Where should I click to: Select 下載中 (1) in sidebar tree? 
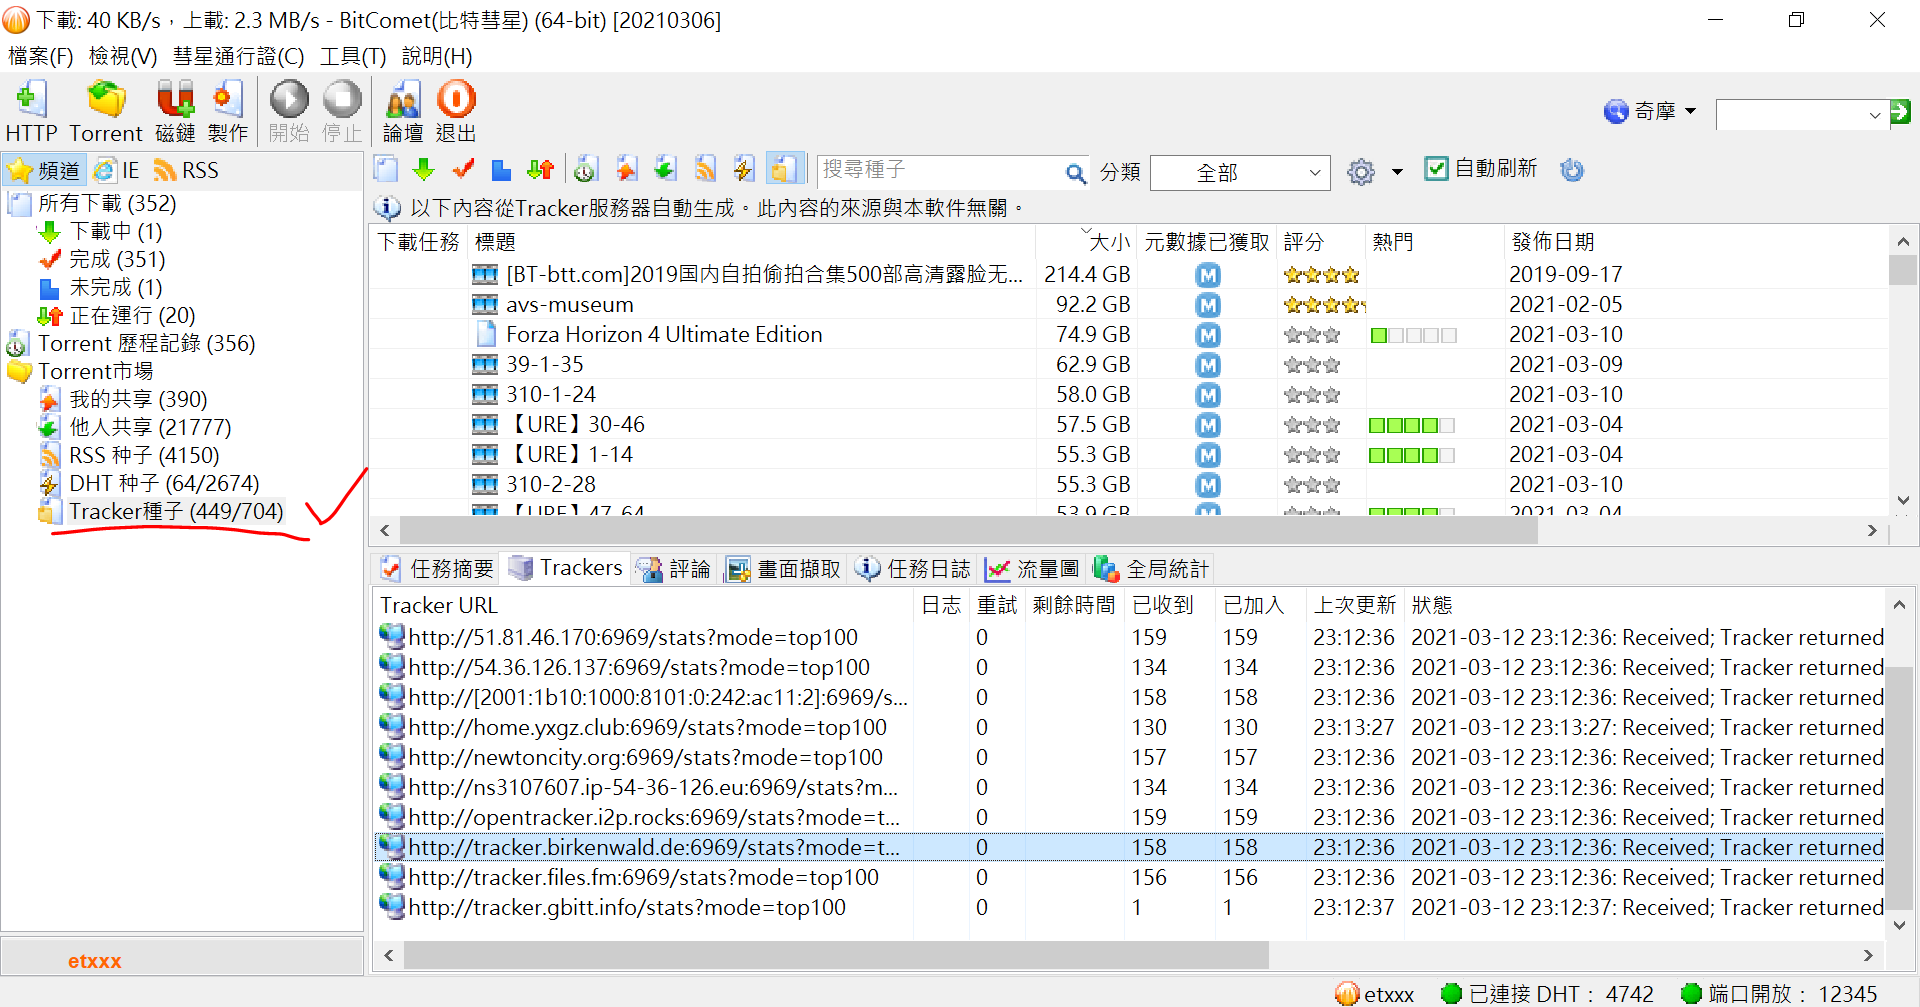tap(116, 232)
